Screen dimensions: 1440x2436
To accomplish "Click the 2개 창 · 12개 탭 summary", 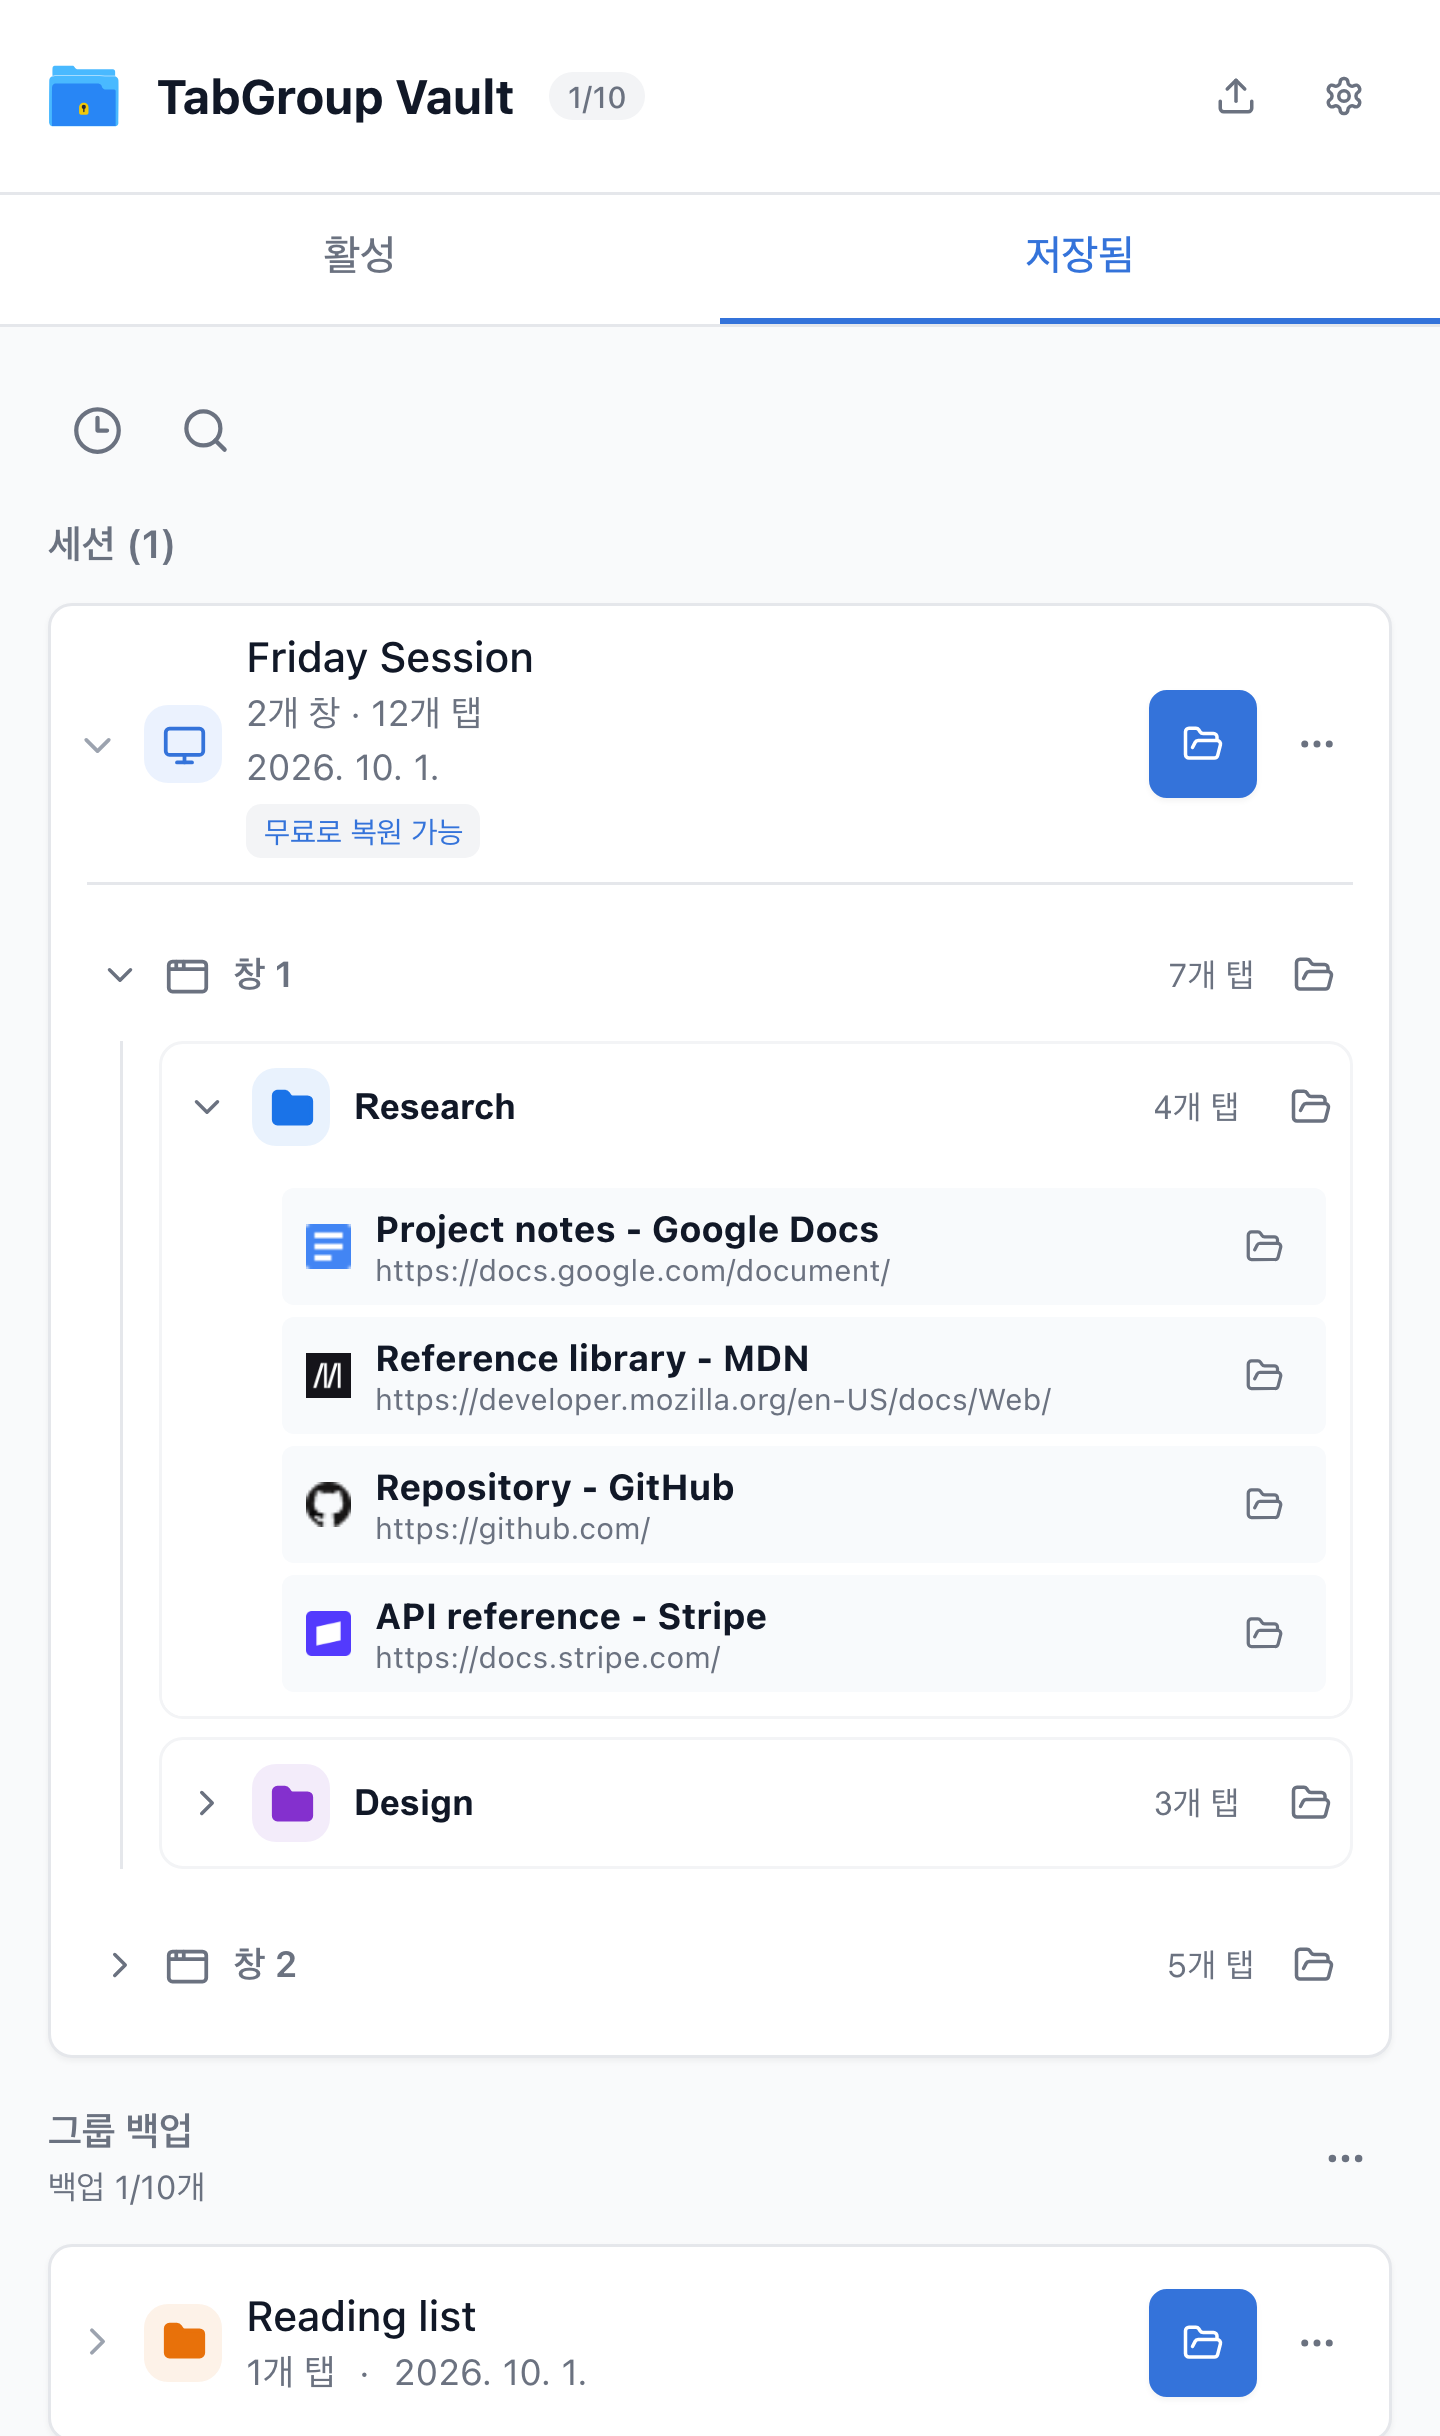I will [x=365, y=713].
